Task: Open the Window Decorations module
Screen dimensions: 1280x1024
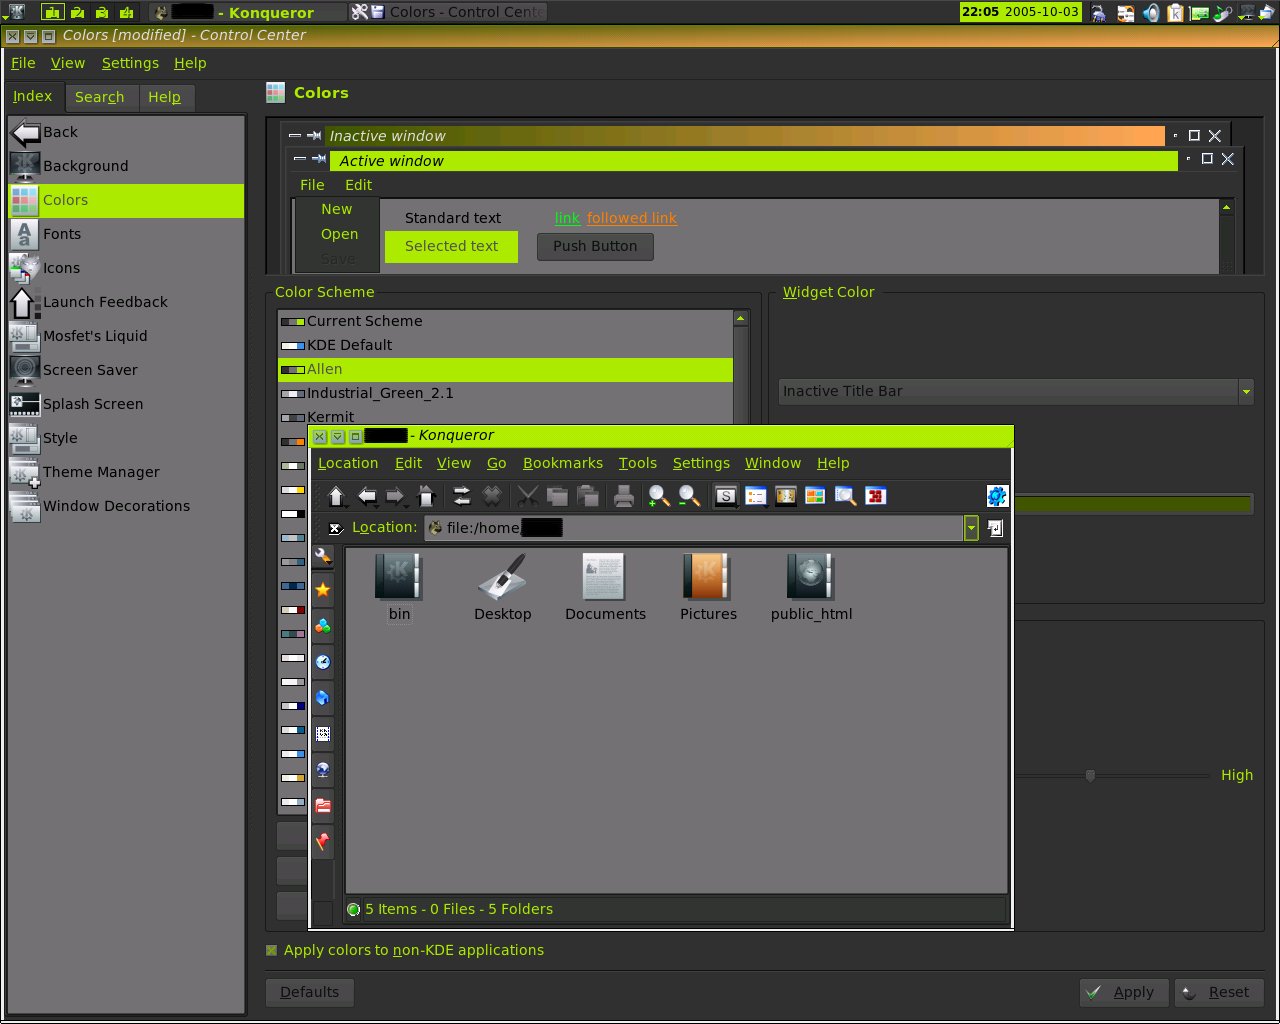Action: [x=126, y=506]
